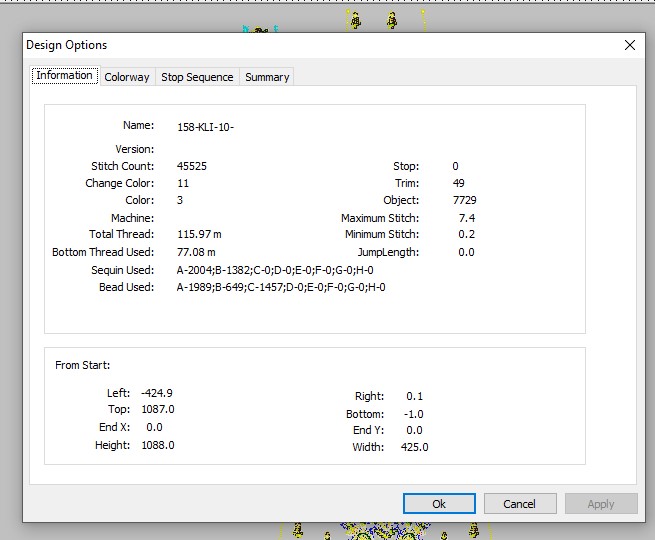
Task: Click the Height value 1088.0
Action: (158, 445)
